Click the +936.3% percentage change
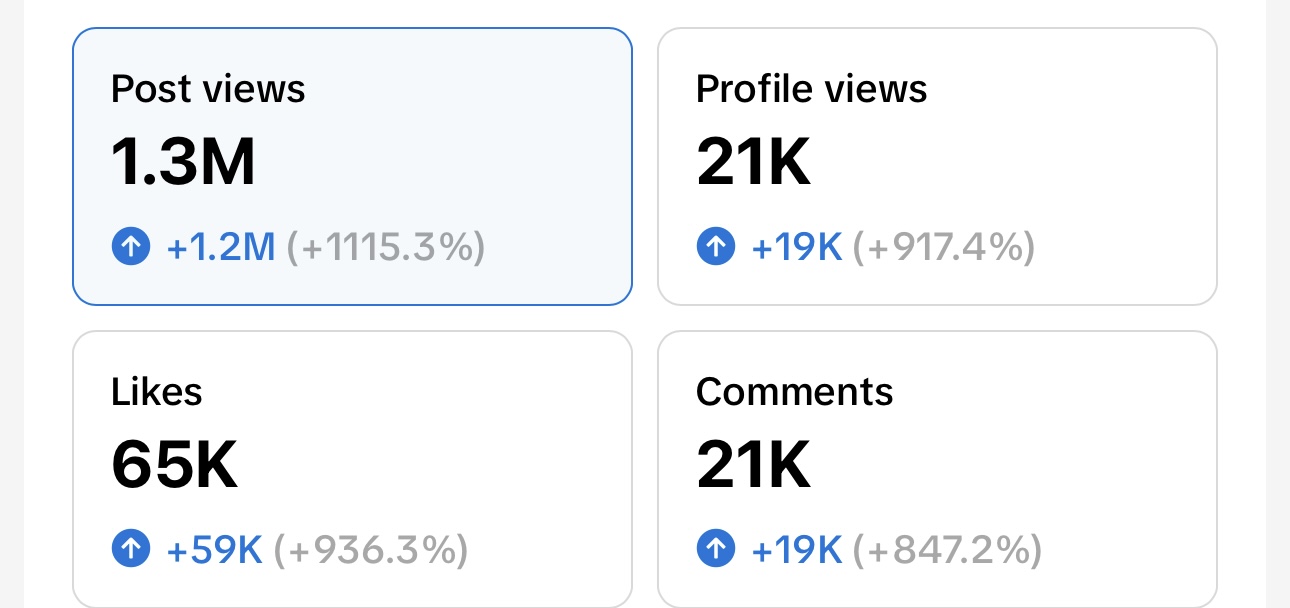 point(371,549)
